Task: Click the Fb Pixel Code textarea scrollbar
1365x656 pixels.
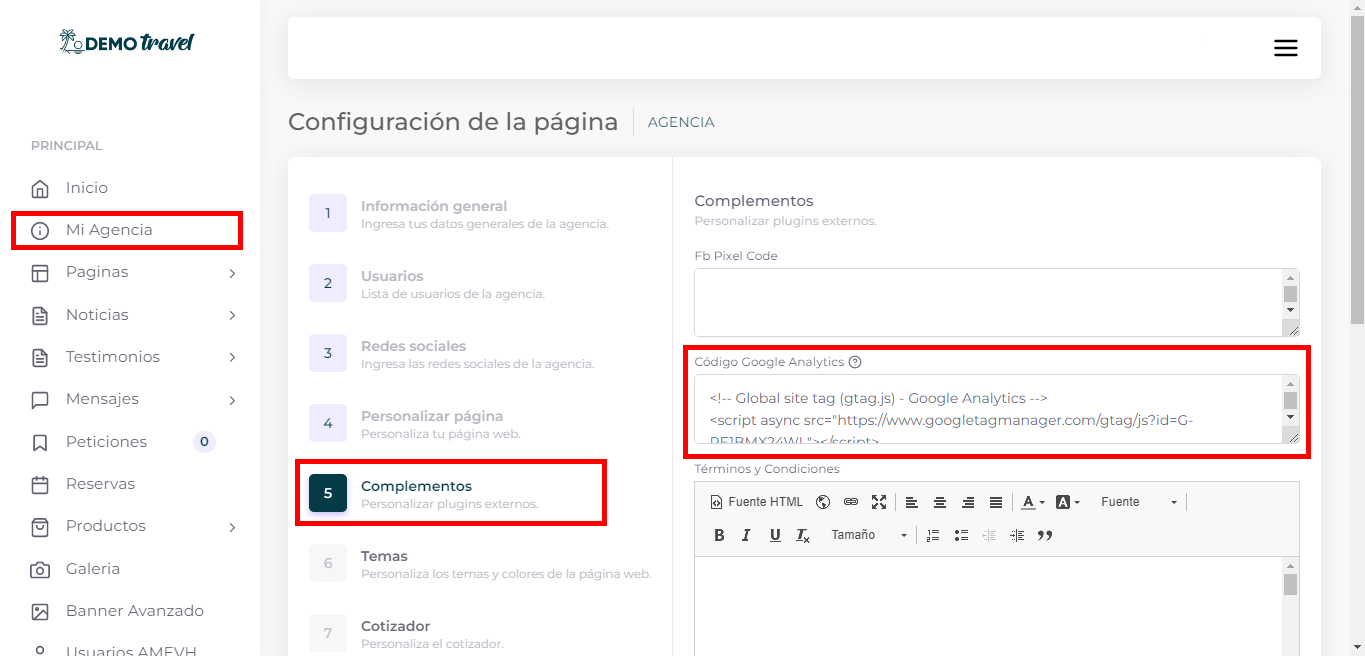Action: tap(1290, 294)
